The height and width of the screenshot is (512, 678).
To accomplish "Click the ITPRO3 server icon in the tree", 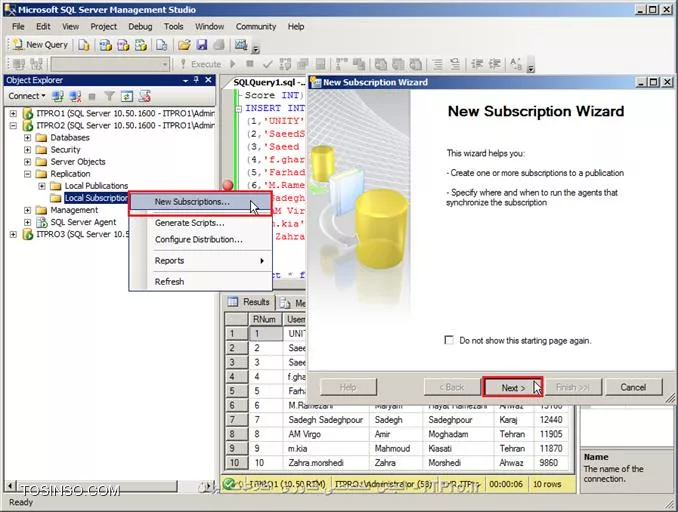I will [28, 234].
